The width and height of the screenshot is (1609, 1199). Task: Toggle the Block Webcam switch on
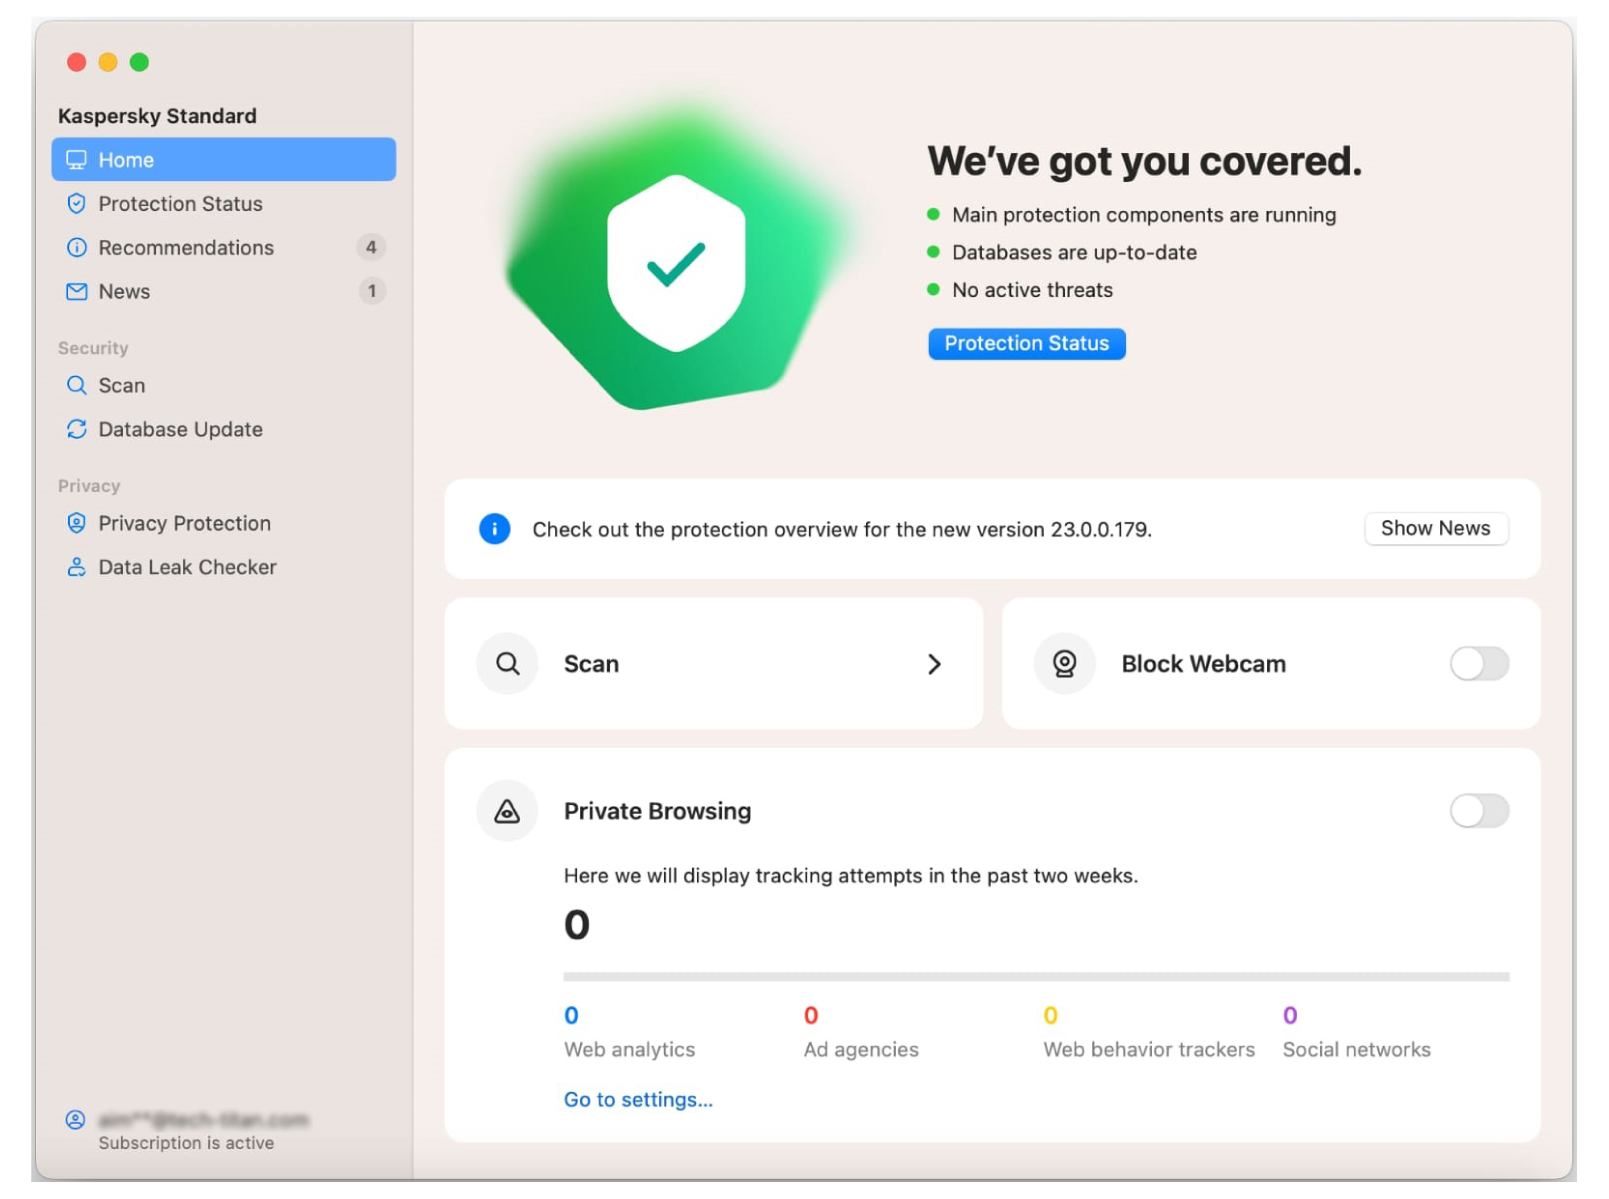[1479, 663]
